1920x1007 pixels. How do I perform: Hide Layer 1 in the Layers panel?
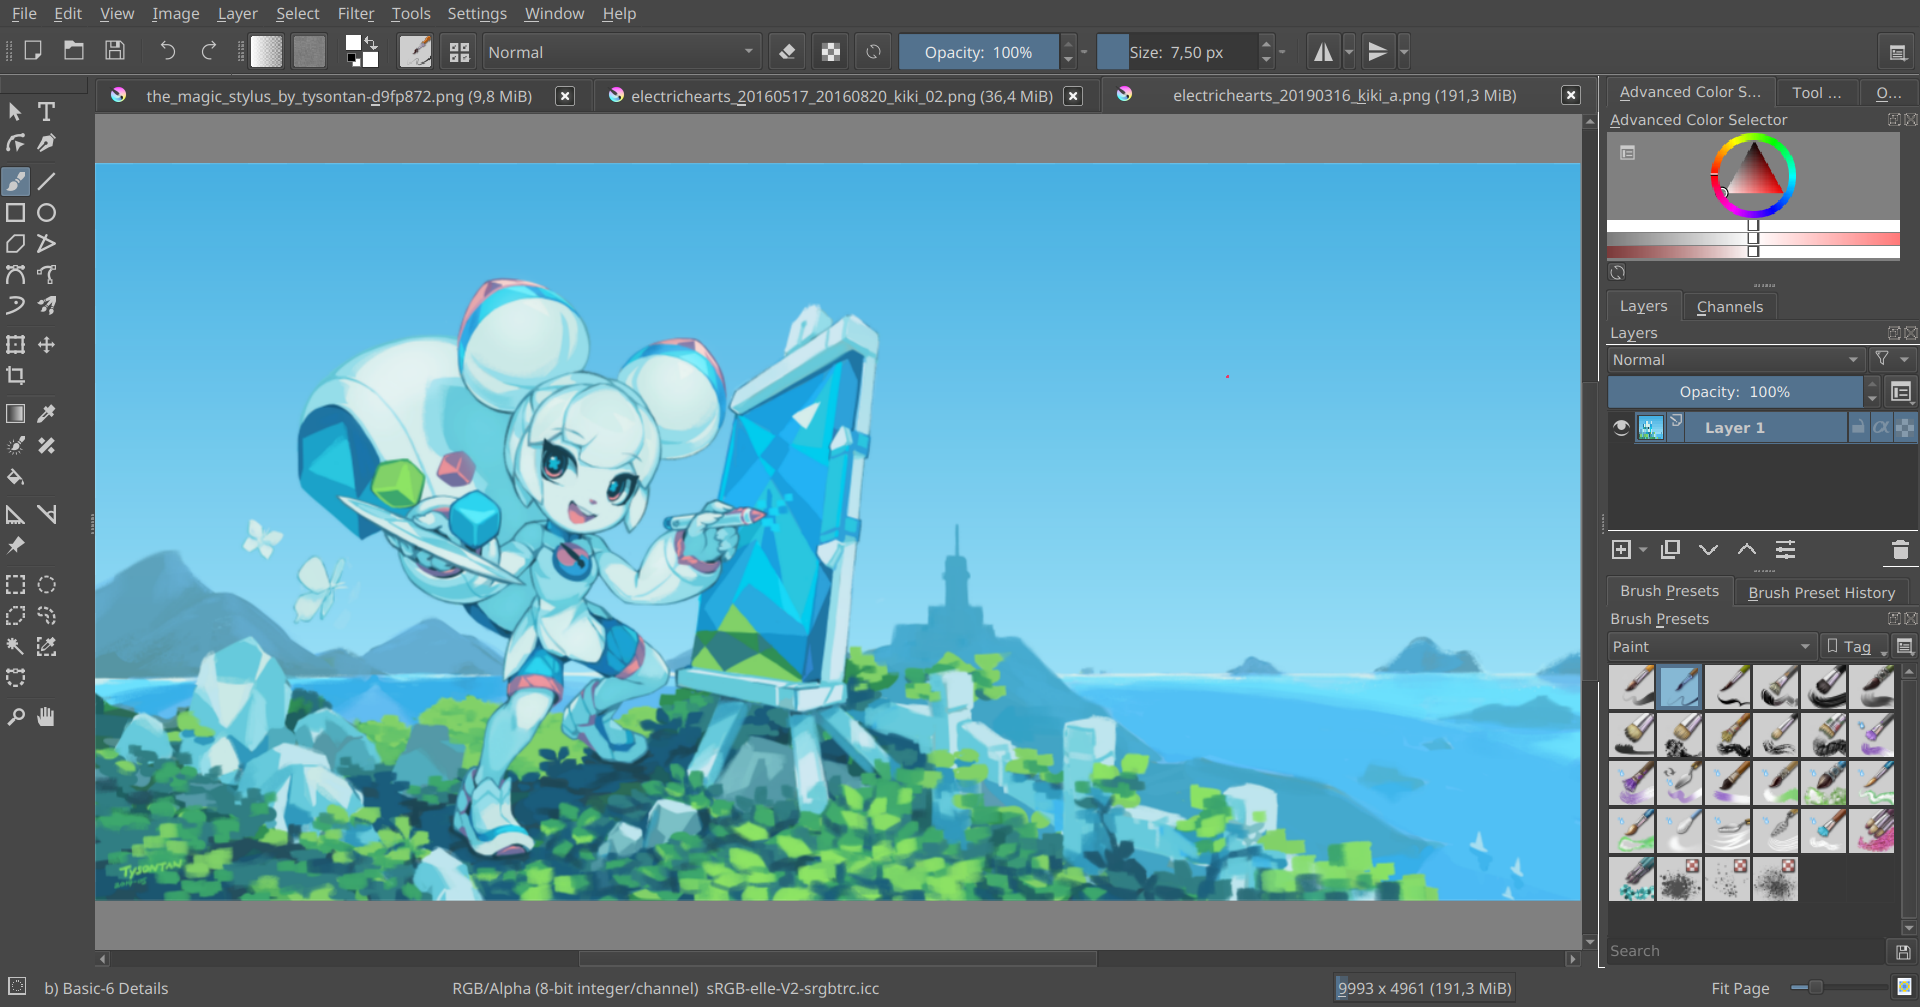[1621, 427]
